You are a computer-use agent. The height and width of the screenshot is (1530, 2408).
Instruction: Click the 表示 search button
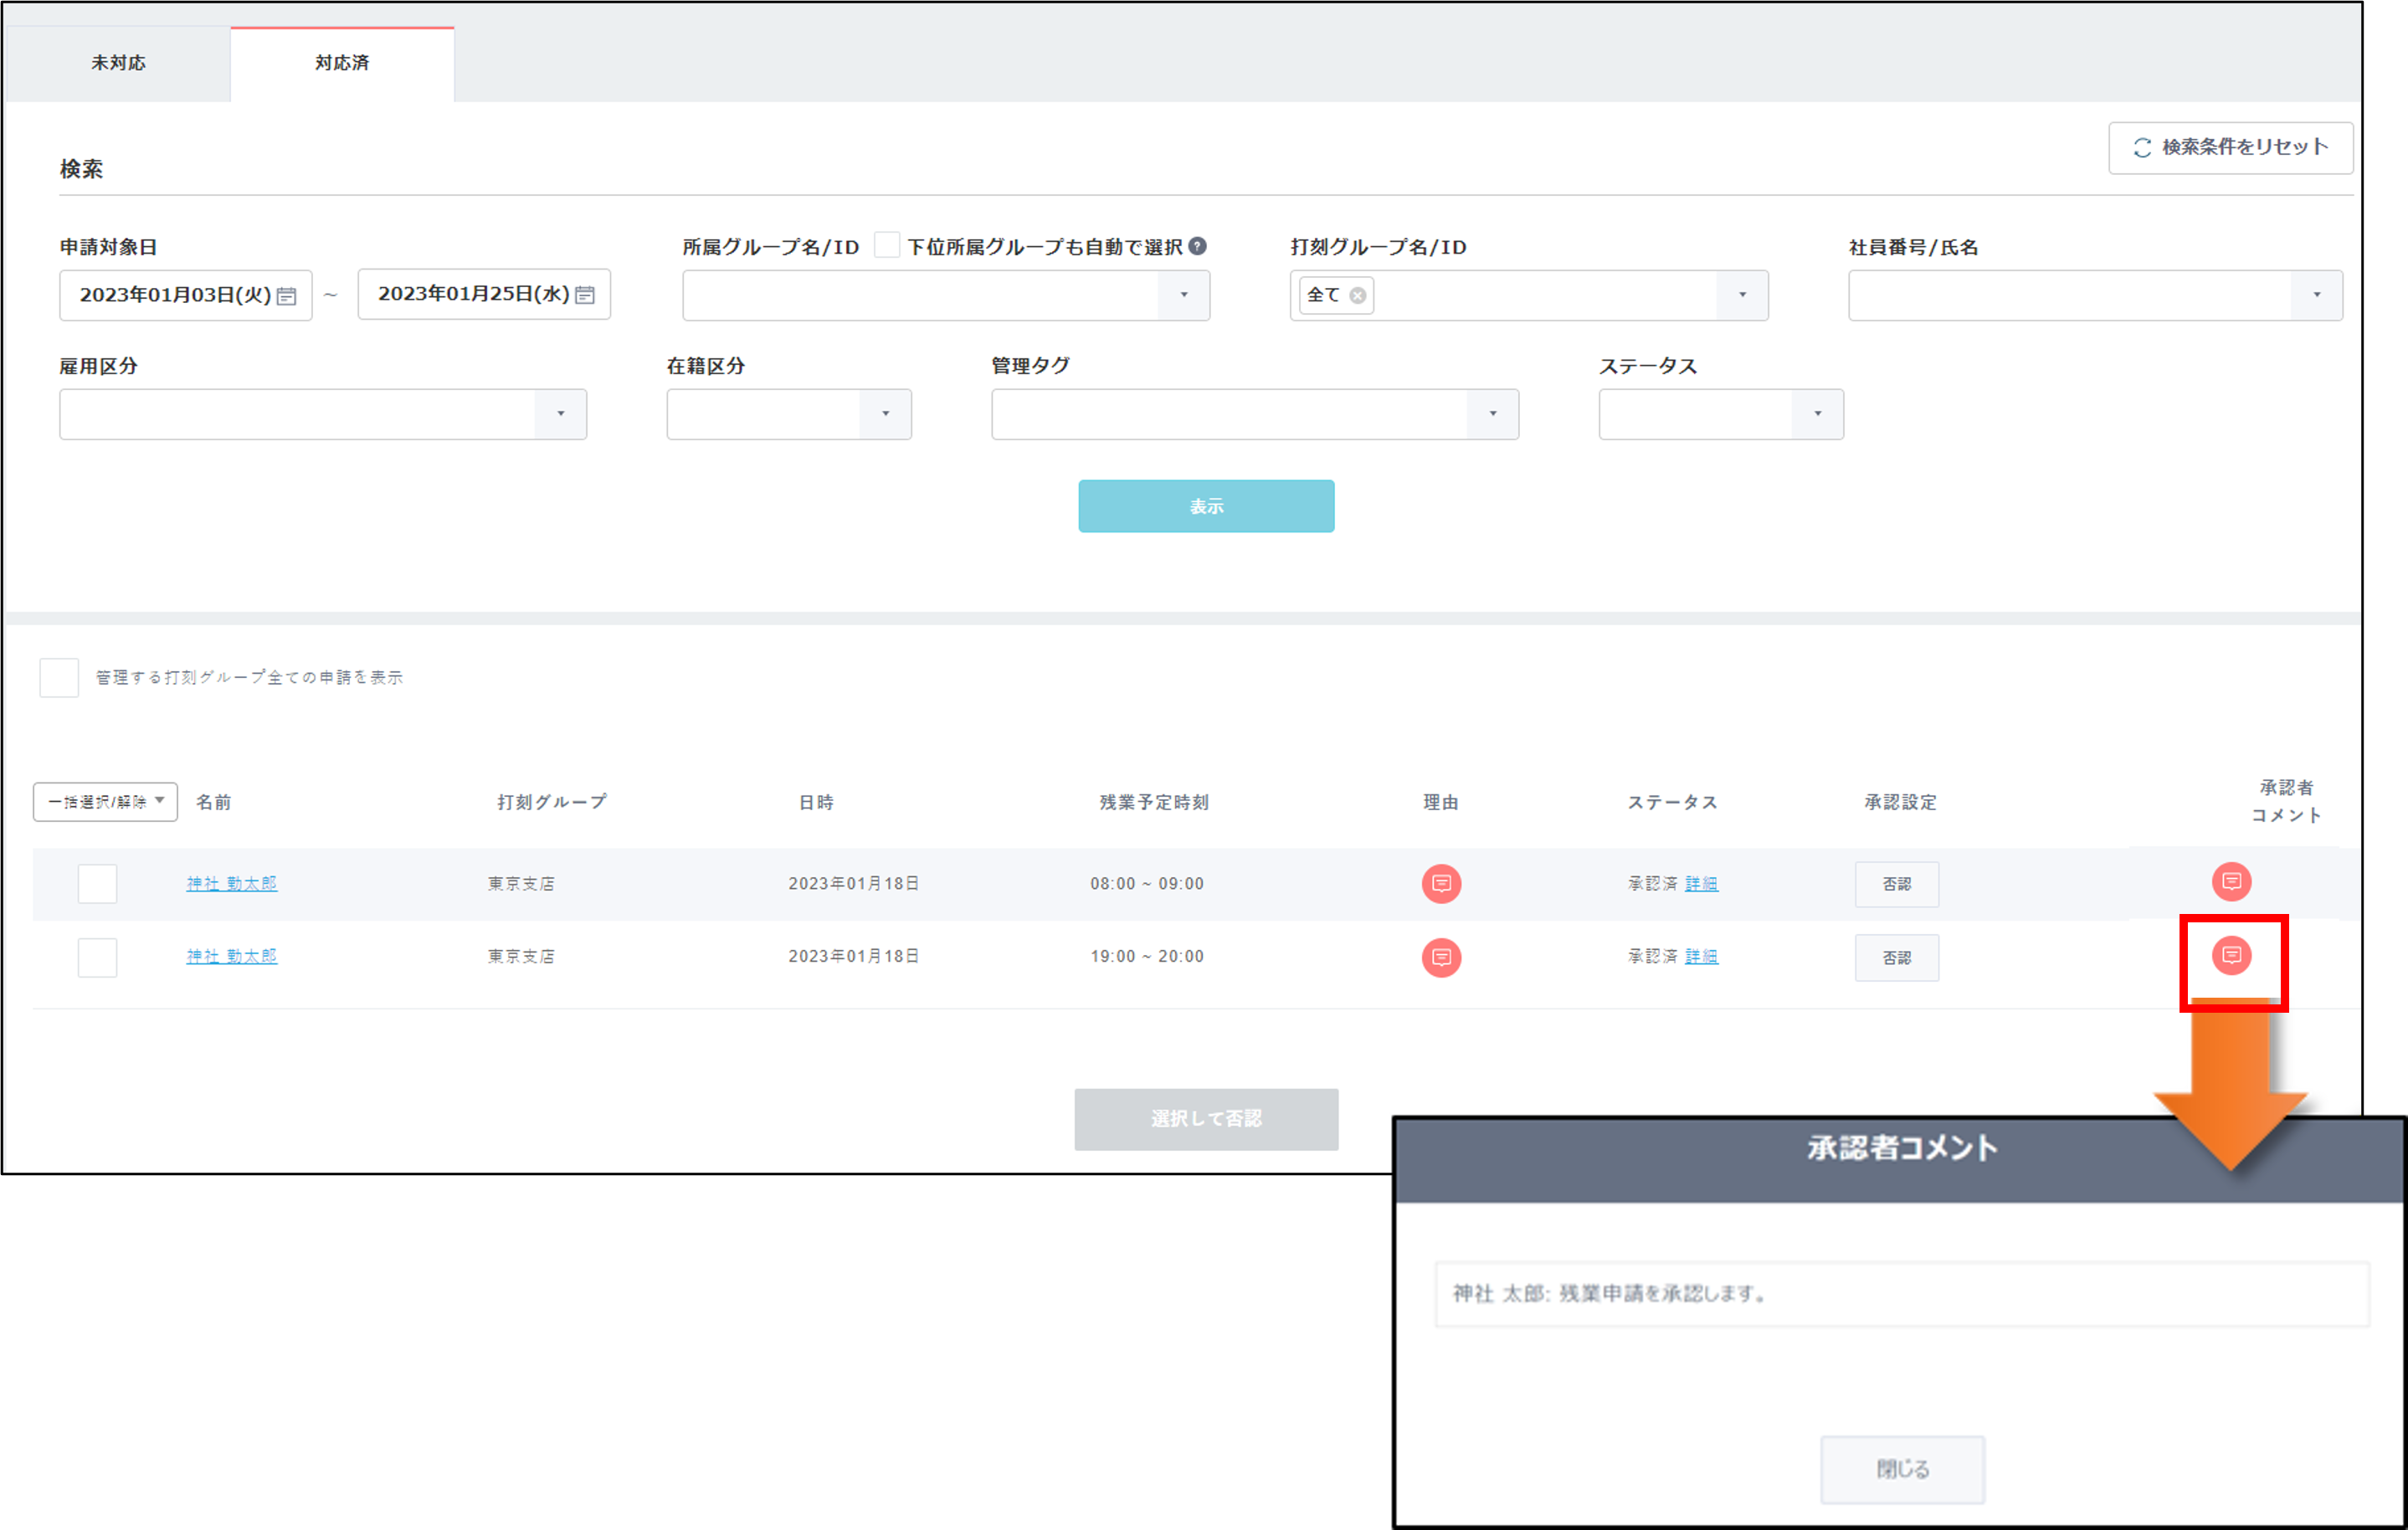(1205, 506)
